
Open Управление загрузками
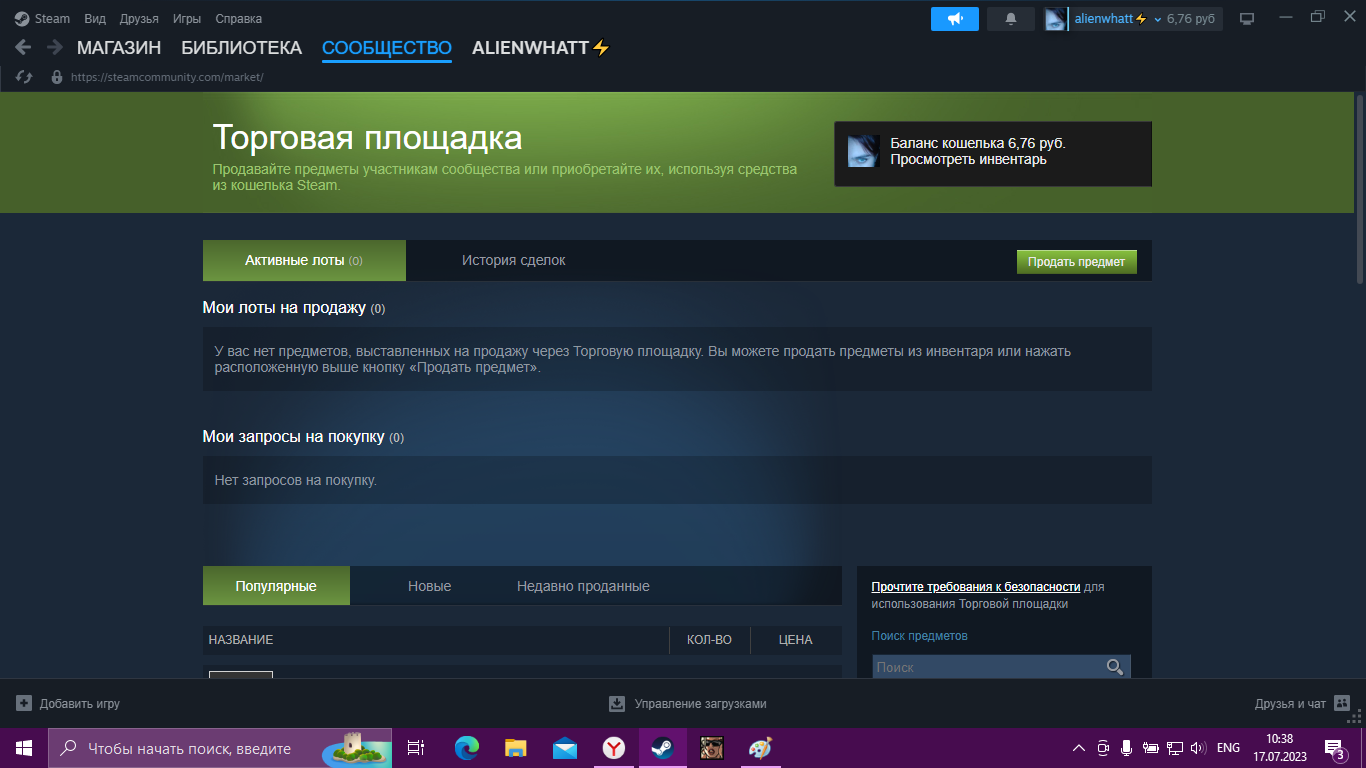(x=701, y=704)
